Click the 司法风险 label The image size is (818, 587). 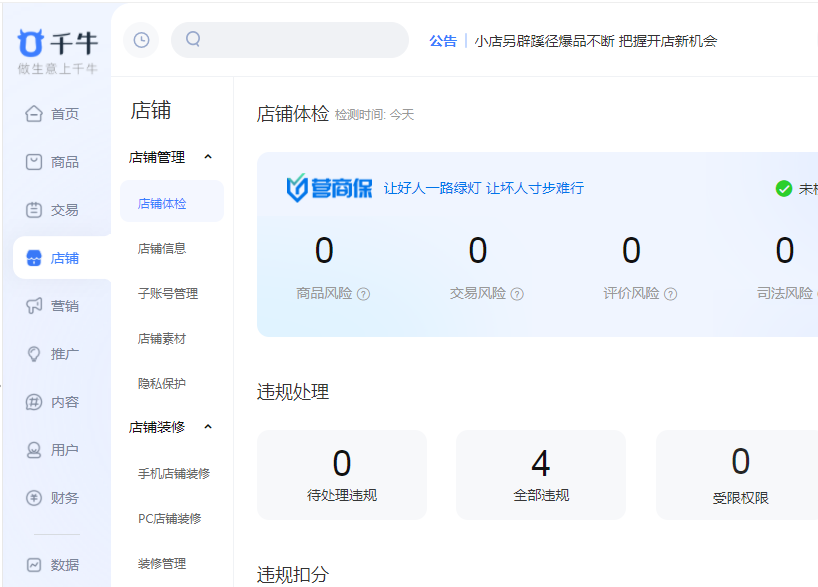[785, 293]
